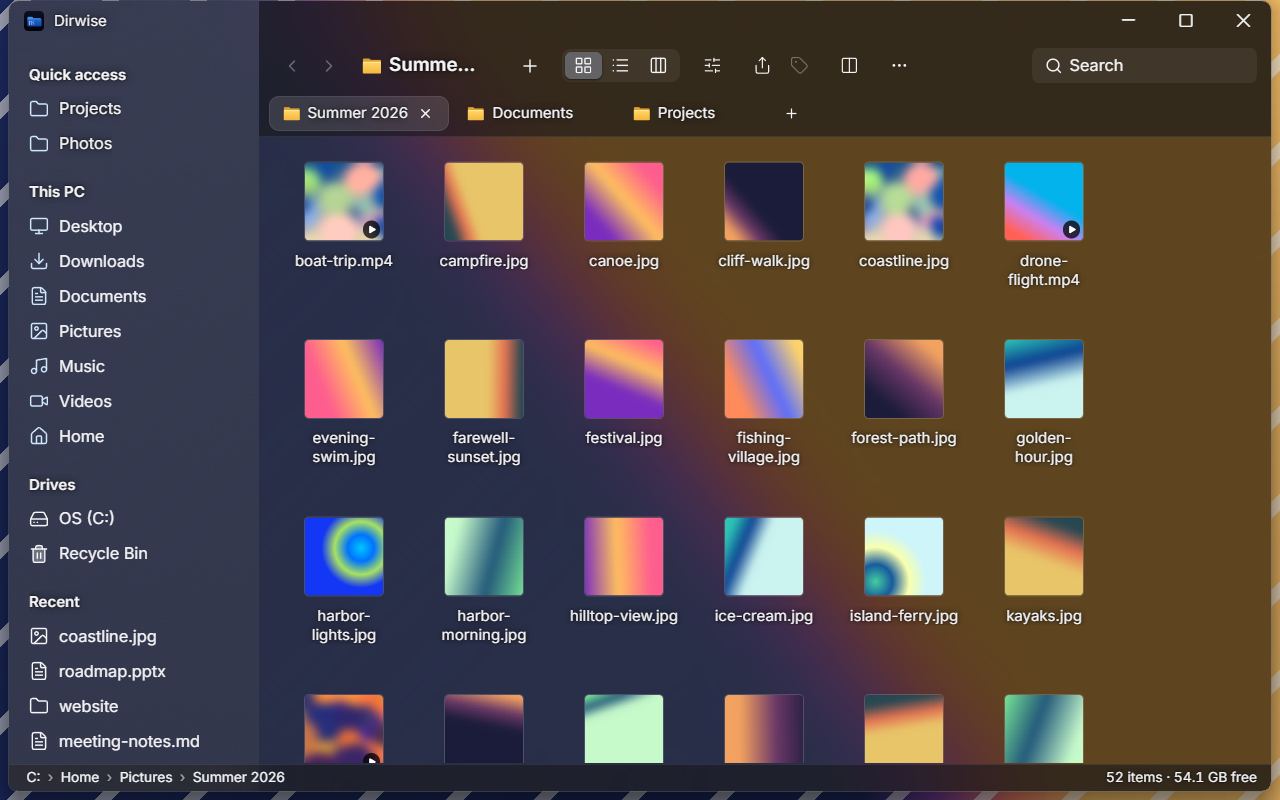The width and height of the screenshot is (1280, 800).
Task: Open the view options sliders icon
Action: 712,66
